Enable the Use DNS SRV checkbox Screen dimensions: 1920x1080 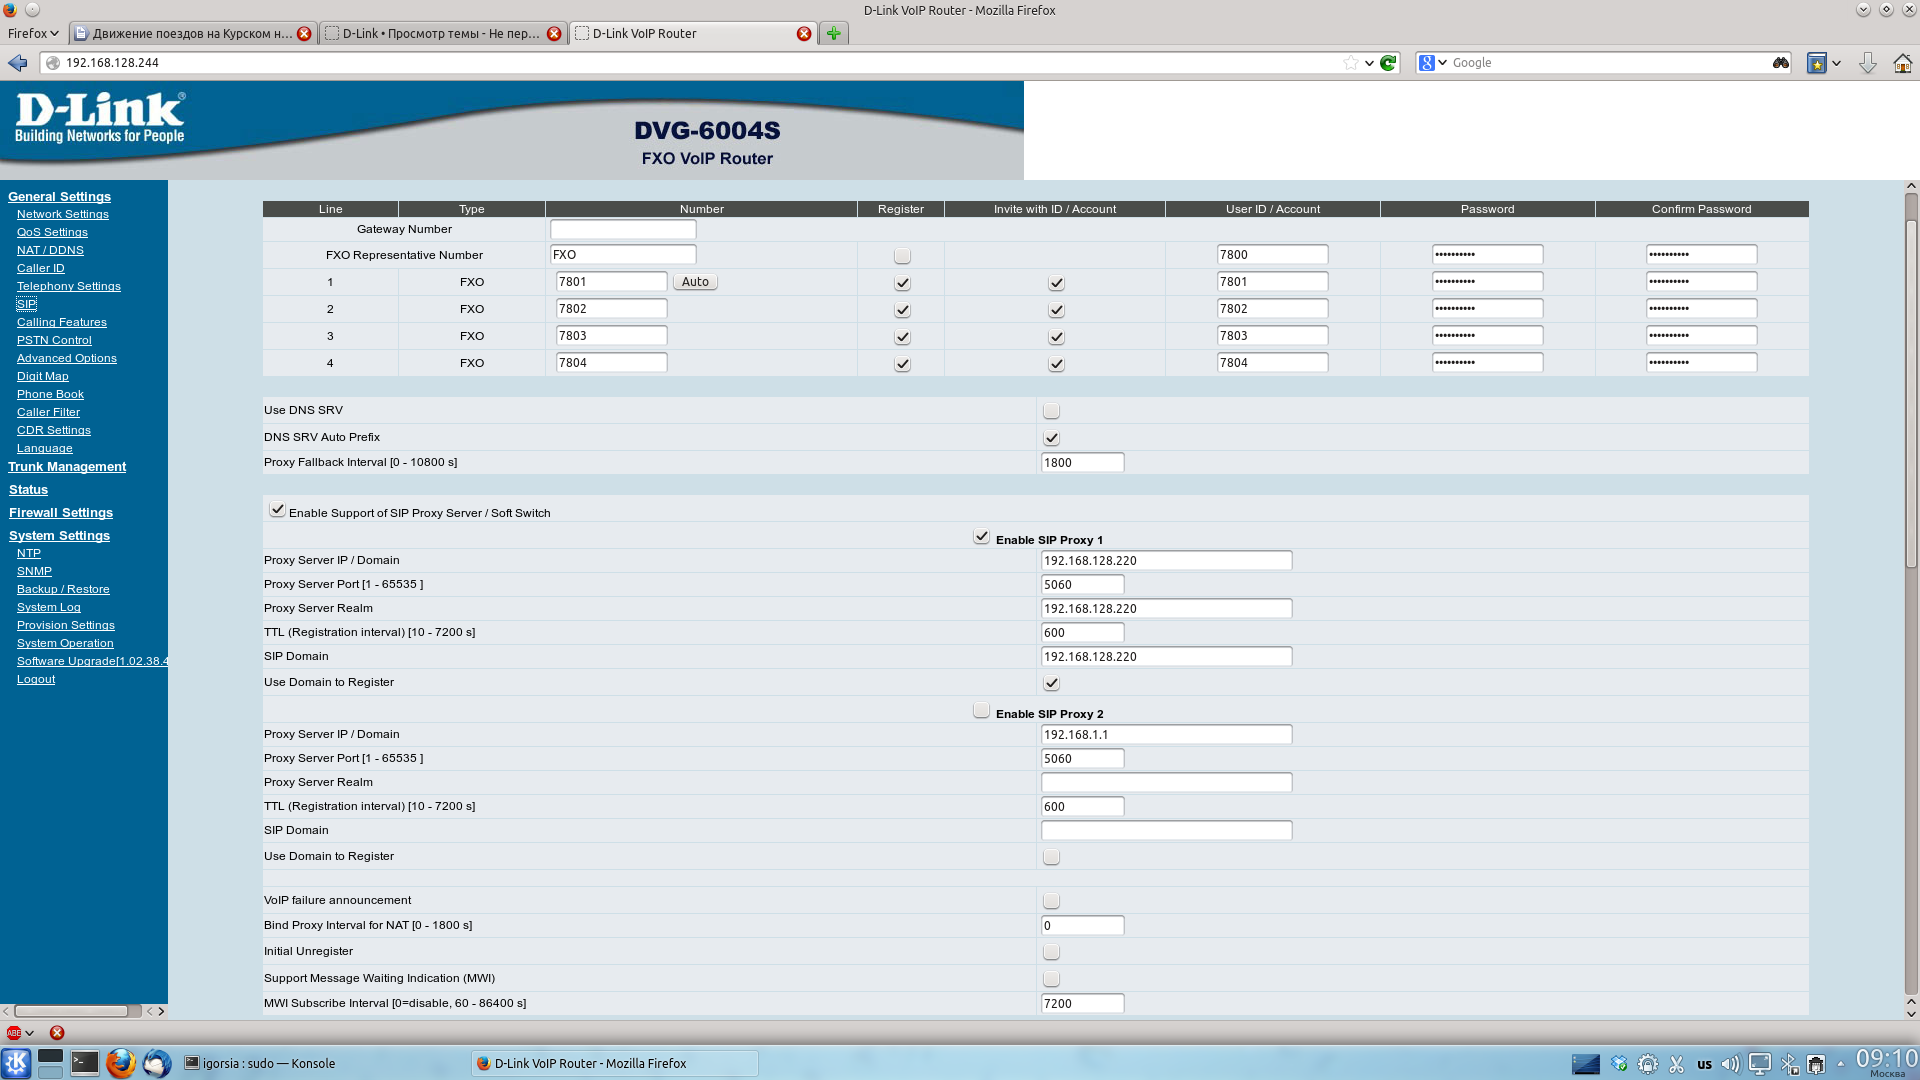pos(1051,411)
